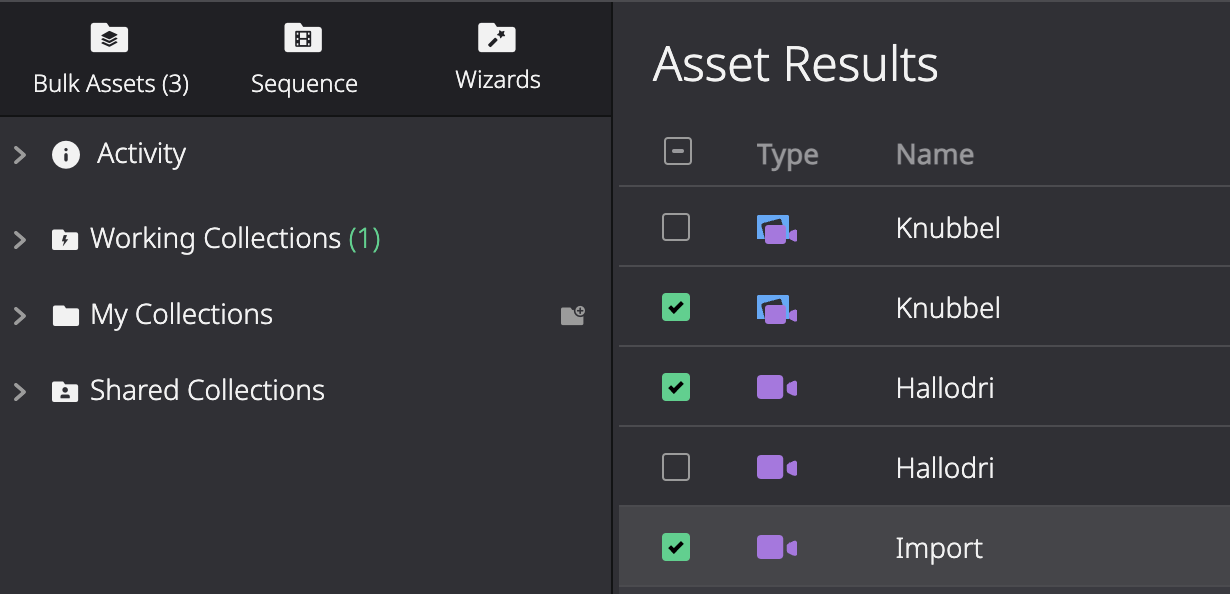The height and width of the screenshot is (594, 1230).
Task: Switch to Bulk Assets (3) tab label
Action: (x=111, y=83)
